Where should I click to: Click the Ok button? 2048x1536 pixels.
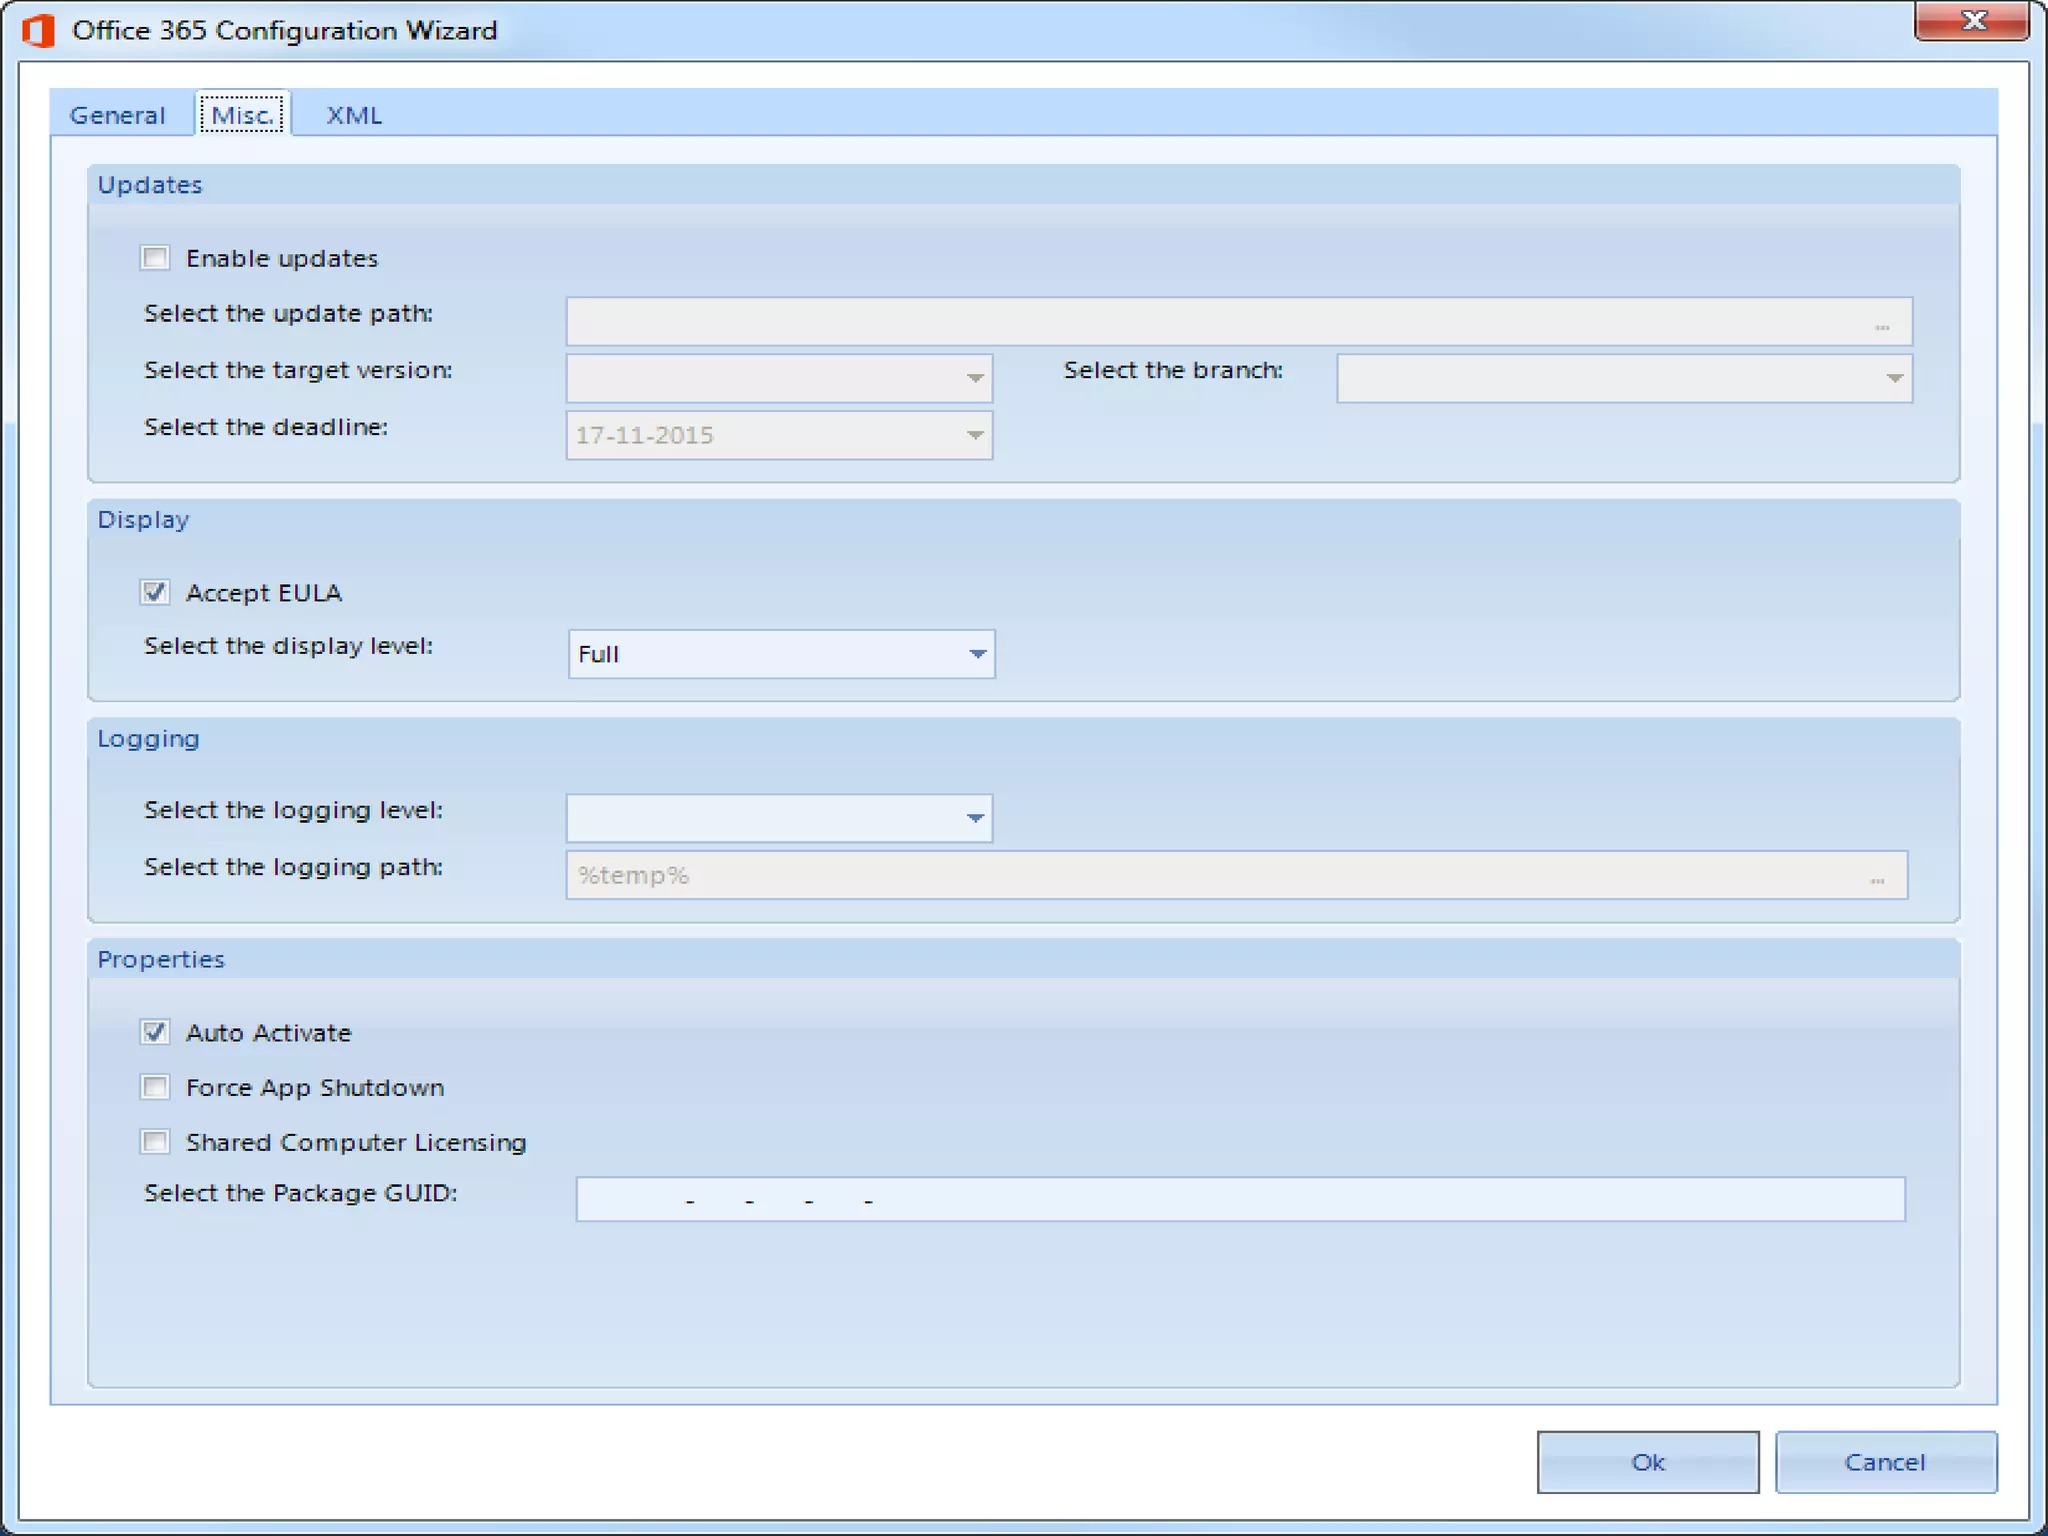pos(1648,1462)
